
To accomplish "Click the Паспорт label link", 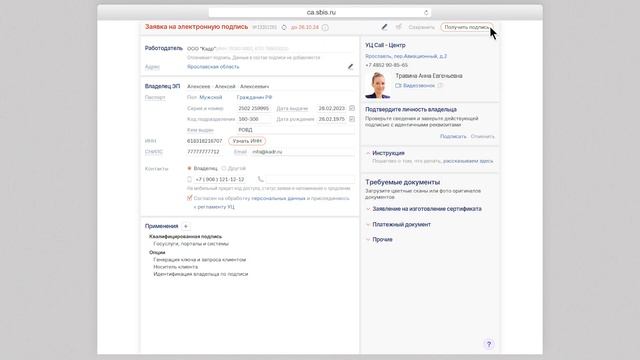I will pos(155,98).
